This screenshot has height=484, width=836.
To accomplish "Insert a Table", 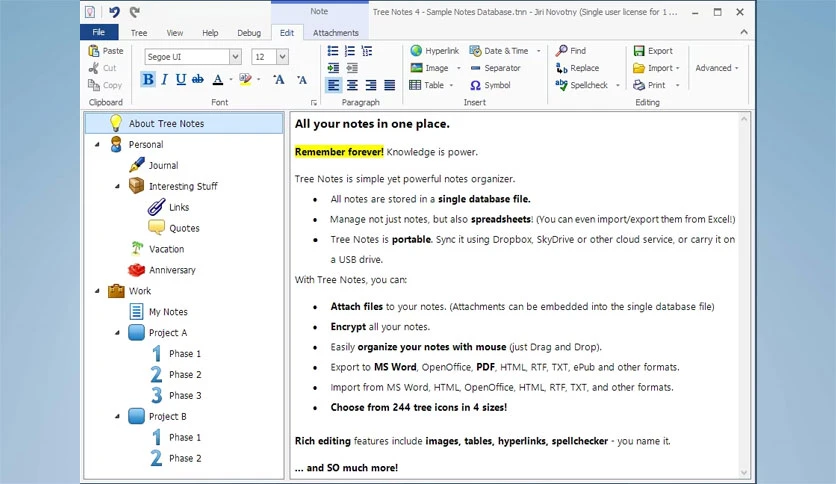I will coord(427,85).
